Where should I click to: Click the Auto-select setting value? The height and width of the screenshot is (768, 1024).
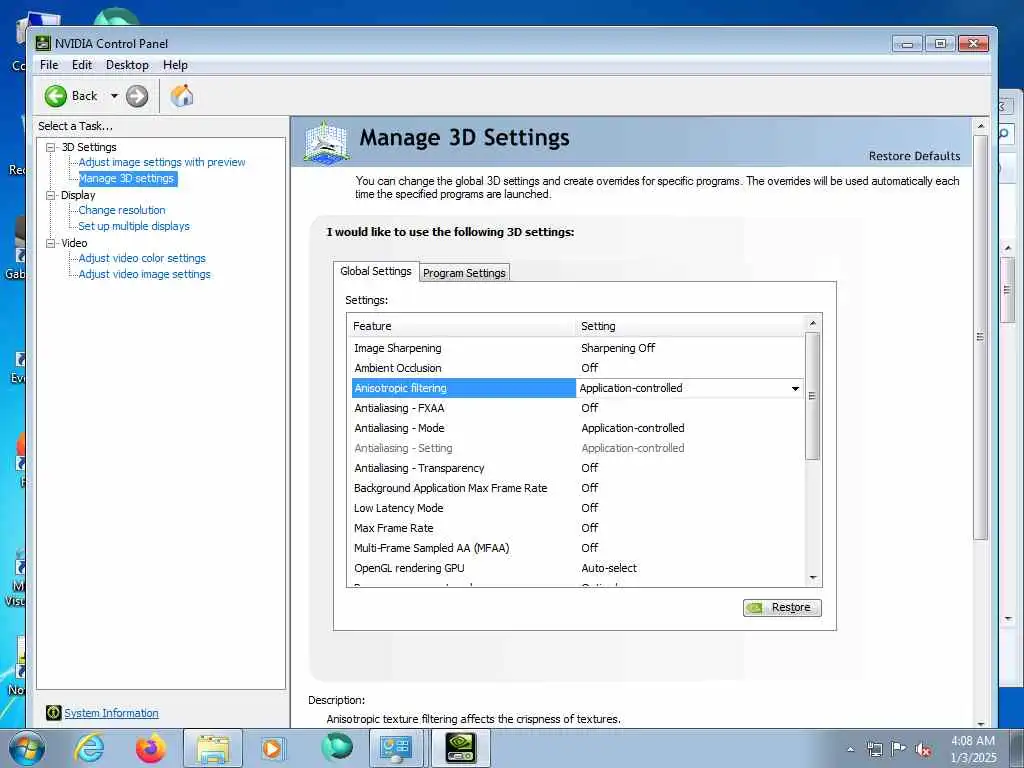point(609,568)
